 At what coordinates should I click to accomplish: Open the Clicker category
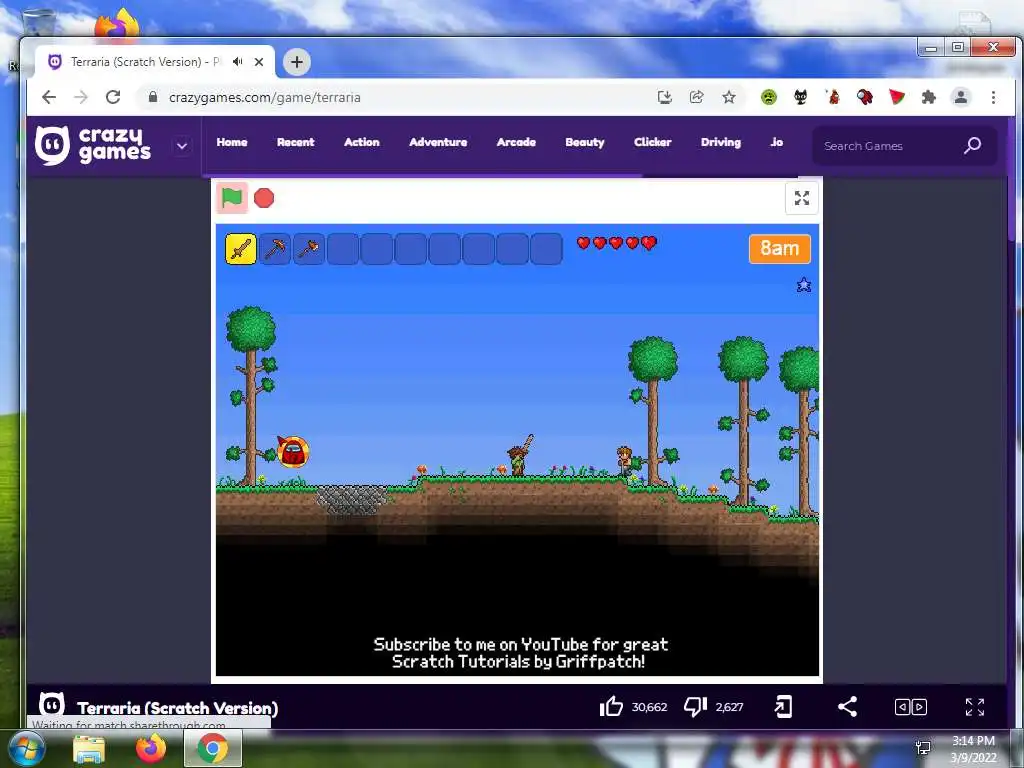click(x=652, y=142)
